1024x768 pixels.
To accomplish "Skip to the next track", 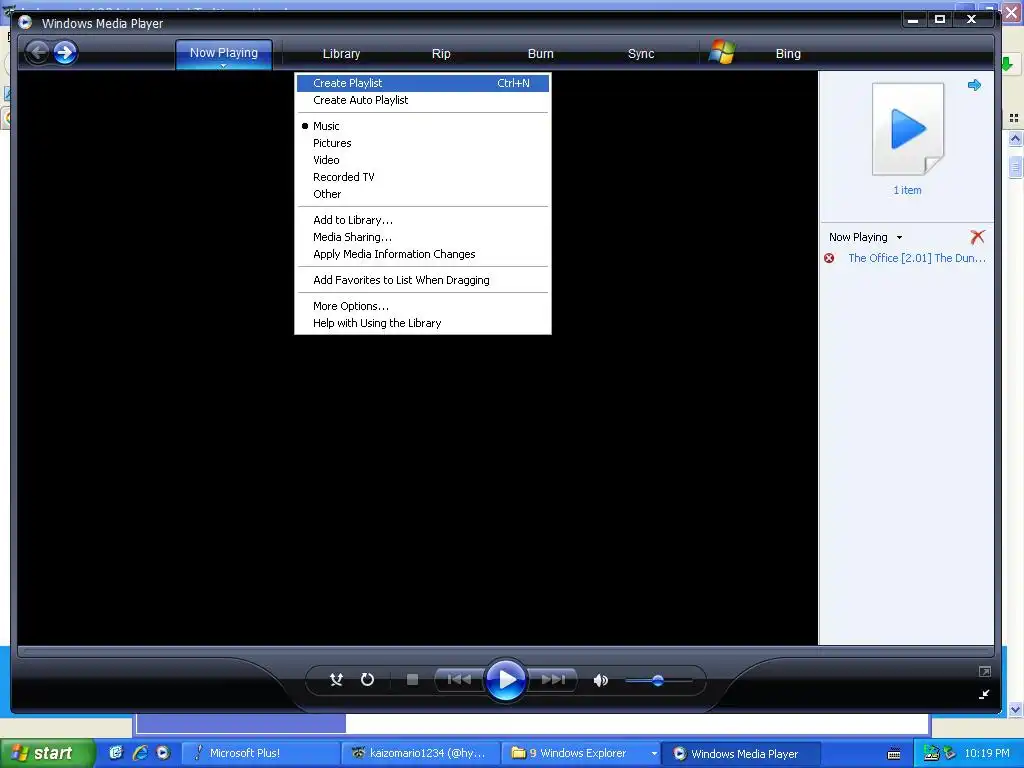I will coord(552,680).
